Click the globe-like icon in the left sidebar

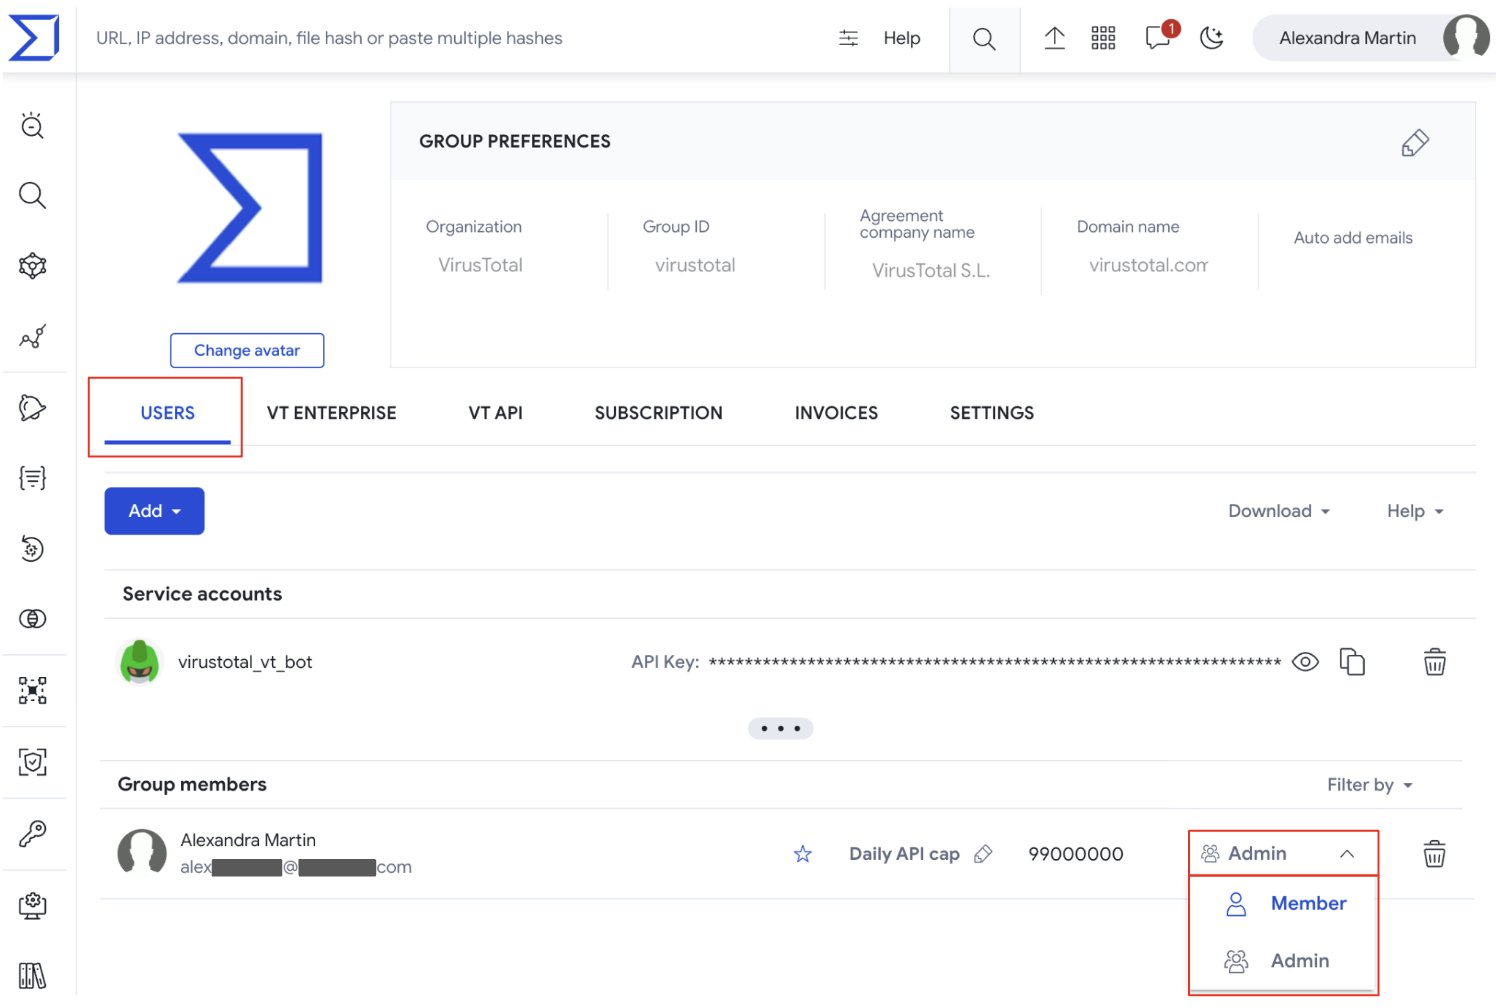tap(33, 619)
